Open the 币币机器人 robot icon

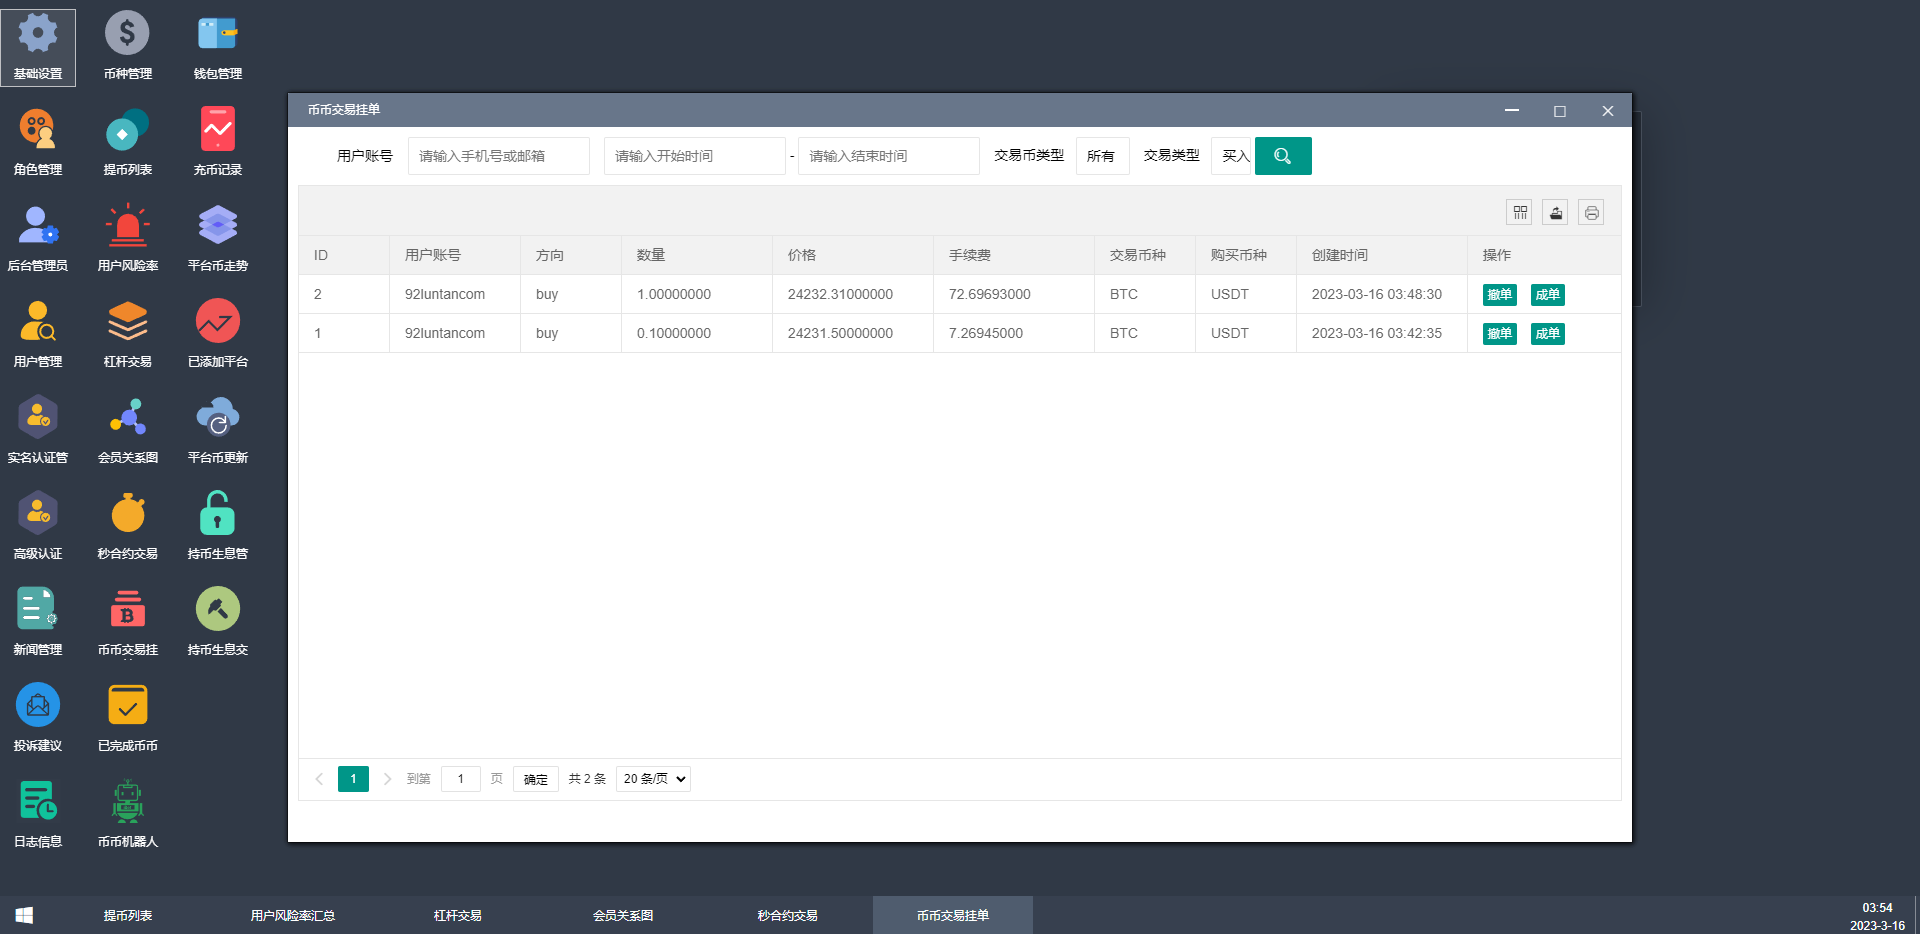[127, 814]
